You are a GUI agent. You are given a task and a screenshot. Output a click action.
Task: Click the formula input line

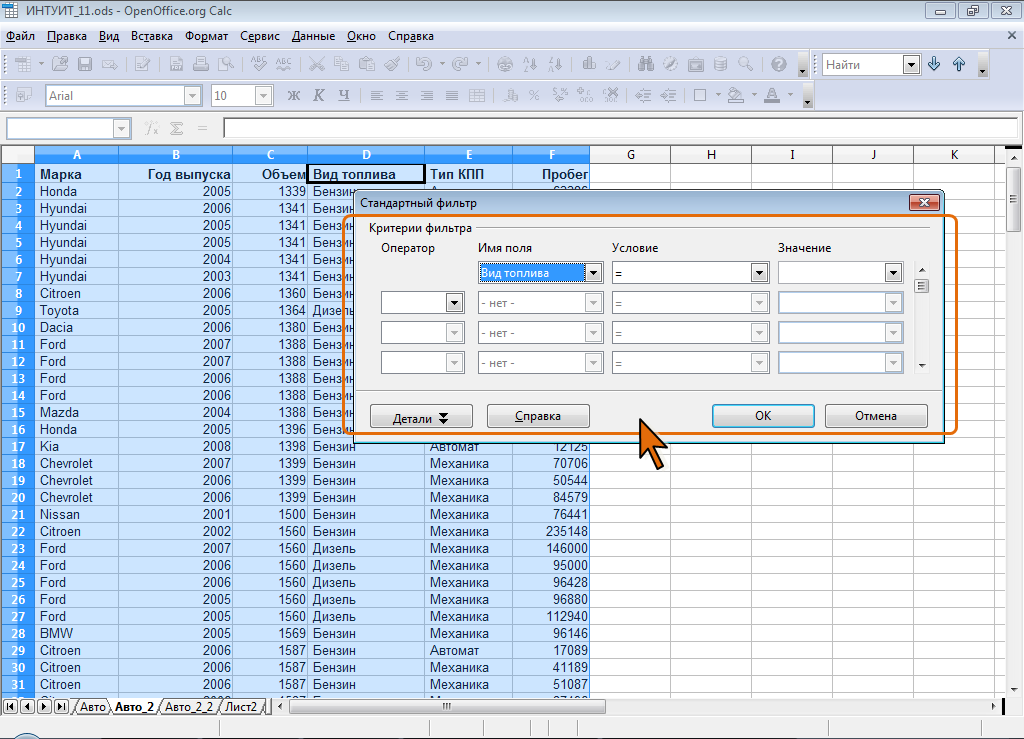tap(620, 128)
